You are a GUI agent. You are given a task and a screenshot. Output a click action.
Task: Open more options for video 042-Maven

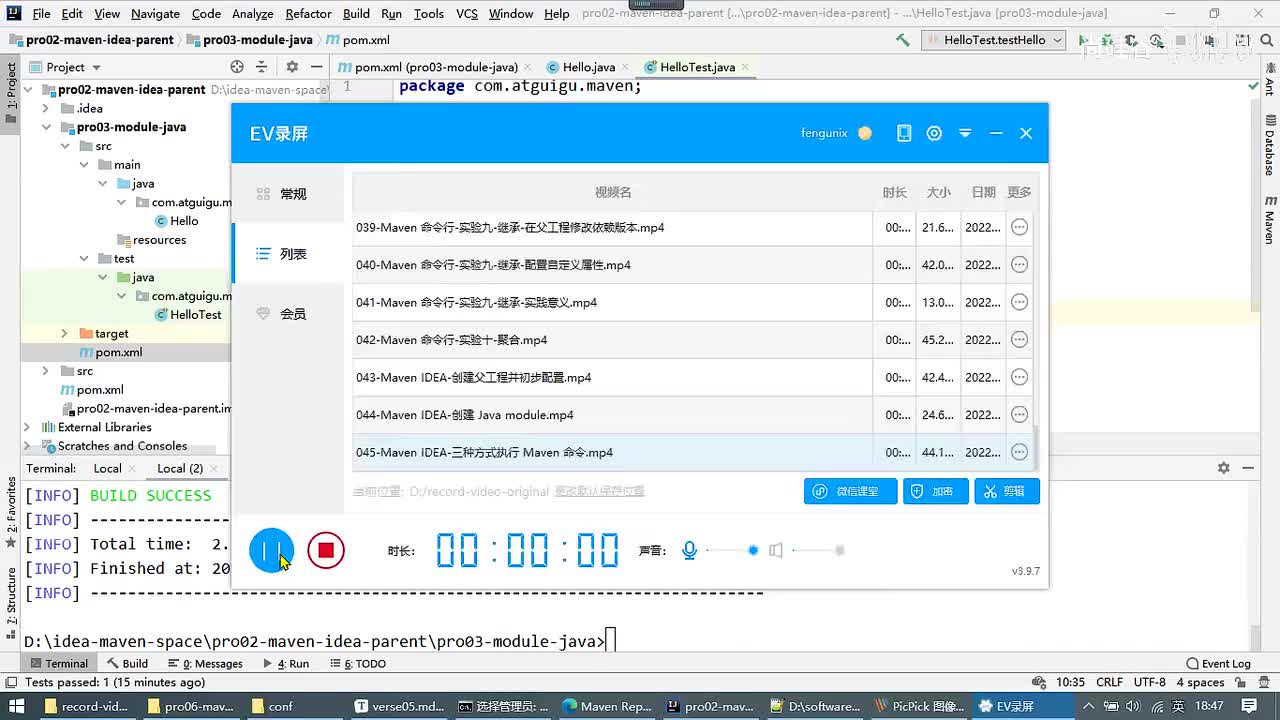1019,340
